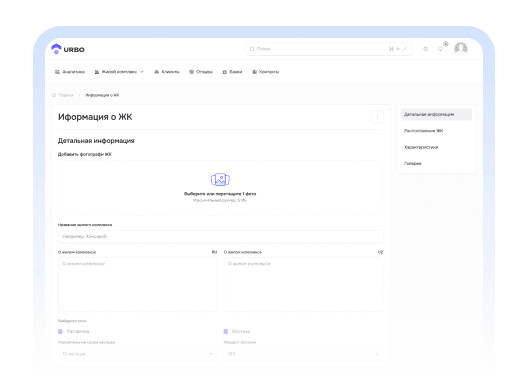Image resolution: width=529 pixels, height=380 pixels.
Task: Open the user avatar profile menu
Action: coord(461,49)
